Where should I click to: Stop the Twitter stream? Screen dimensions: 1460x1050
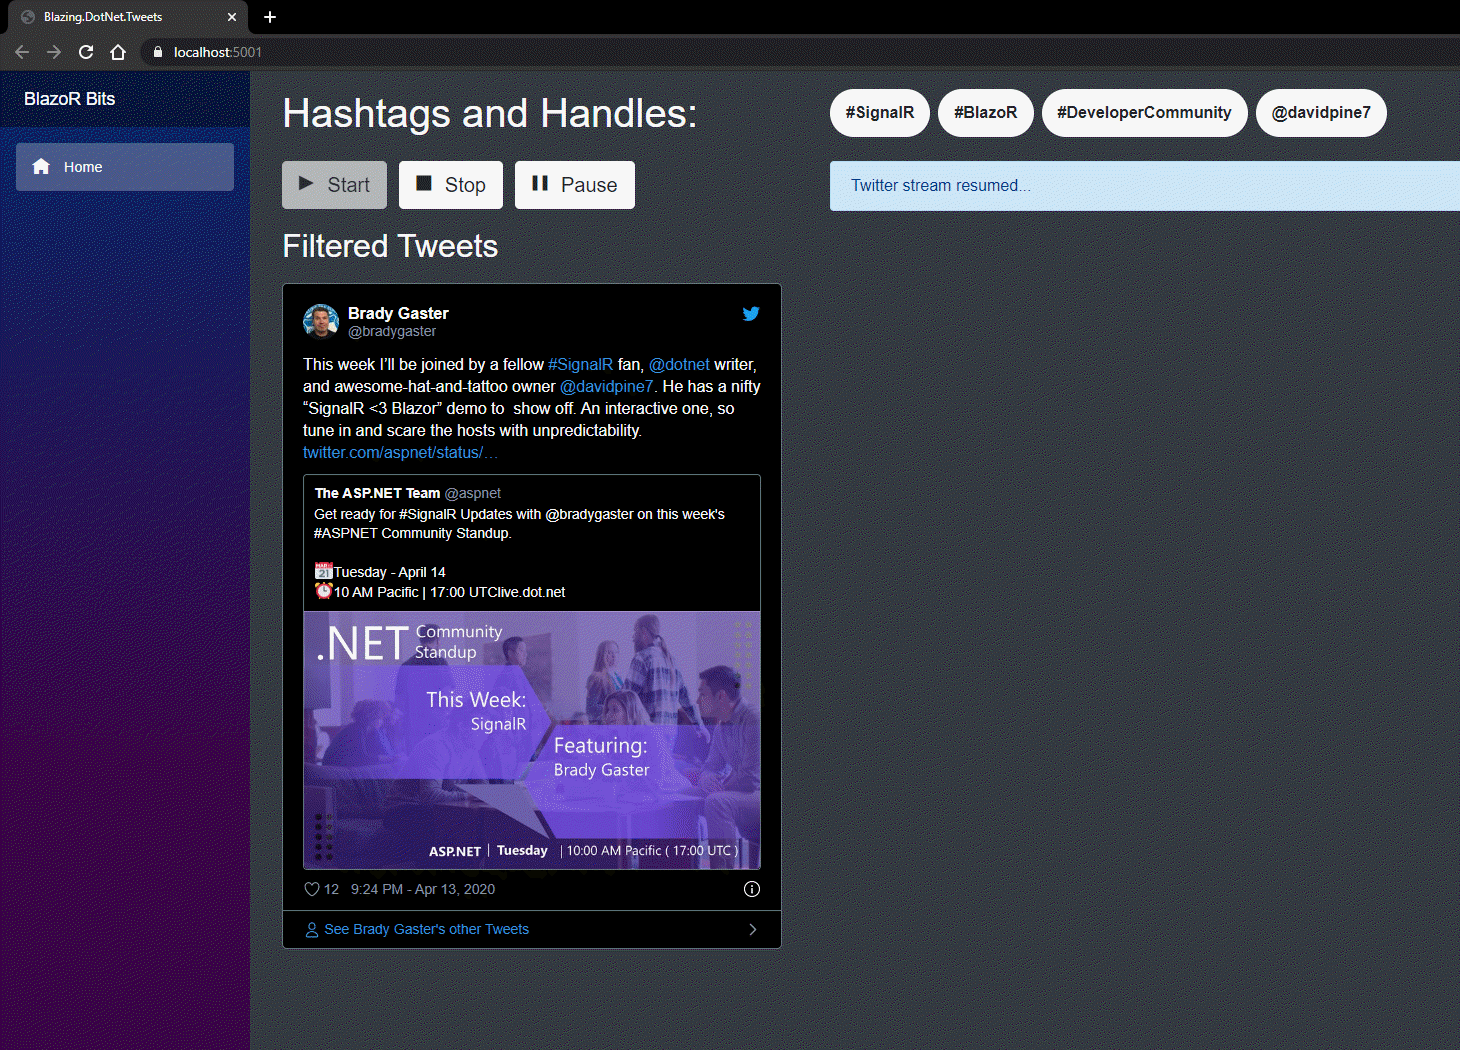[451, 185]
